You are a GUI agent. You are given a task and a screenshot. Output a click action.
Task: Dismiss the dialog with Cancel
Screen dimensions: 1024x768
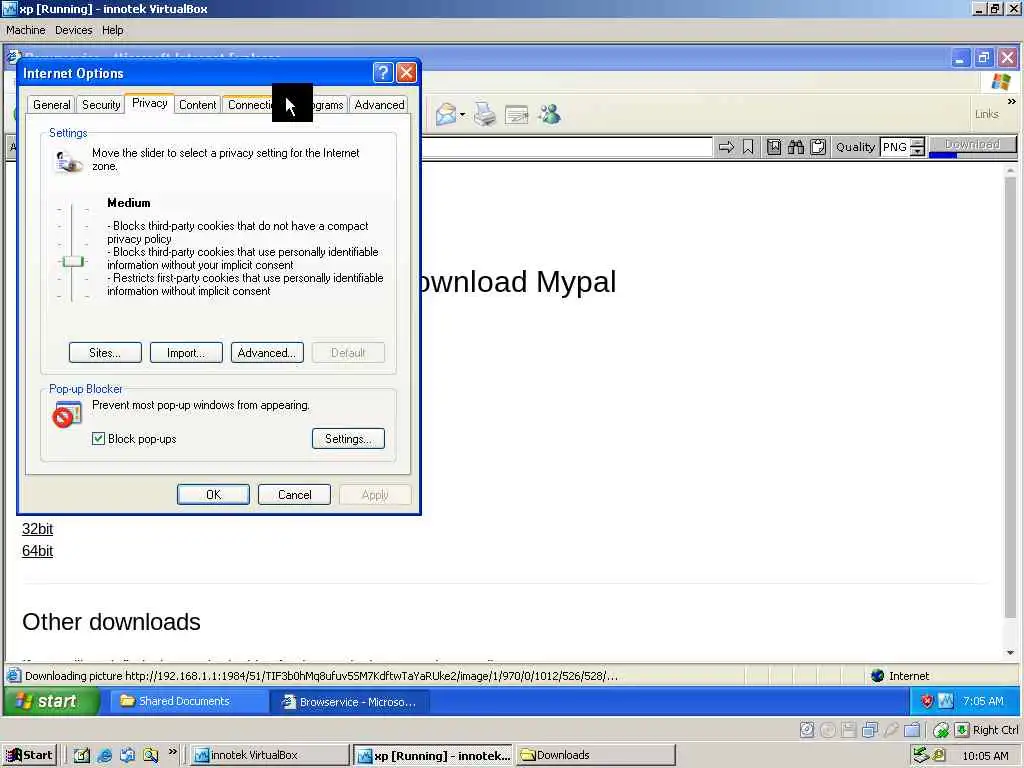click(295, 494)
